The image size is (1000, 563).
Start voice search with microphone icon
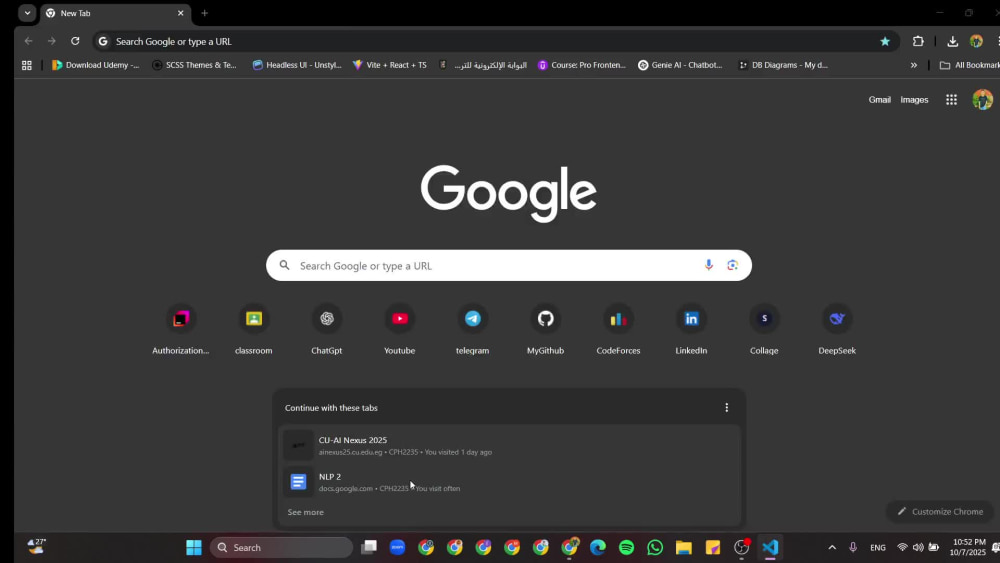[709, 265]
